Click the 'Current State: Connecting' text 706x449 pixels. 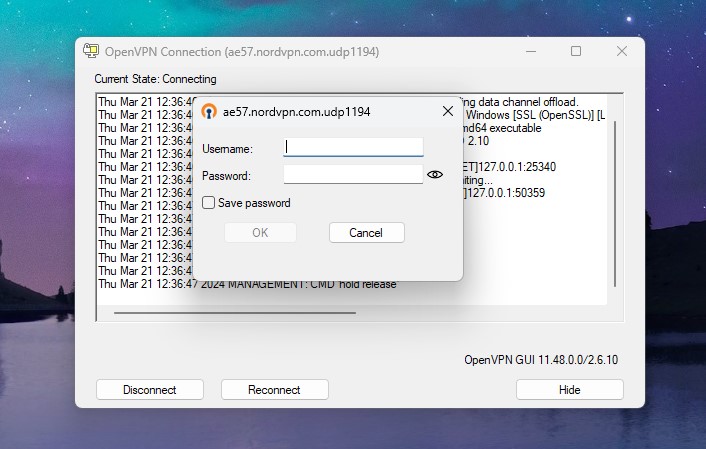[155, 79]
